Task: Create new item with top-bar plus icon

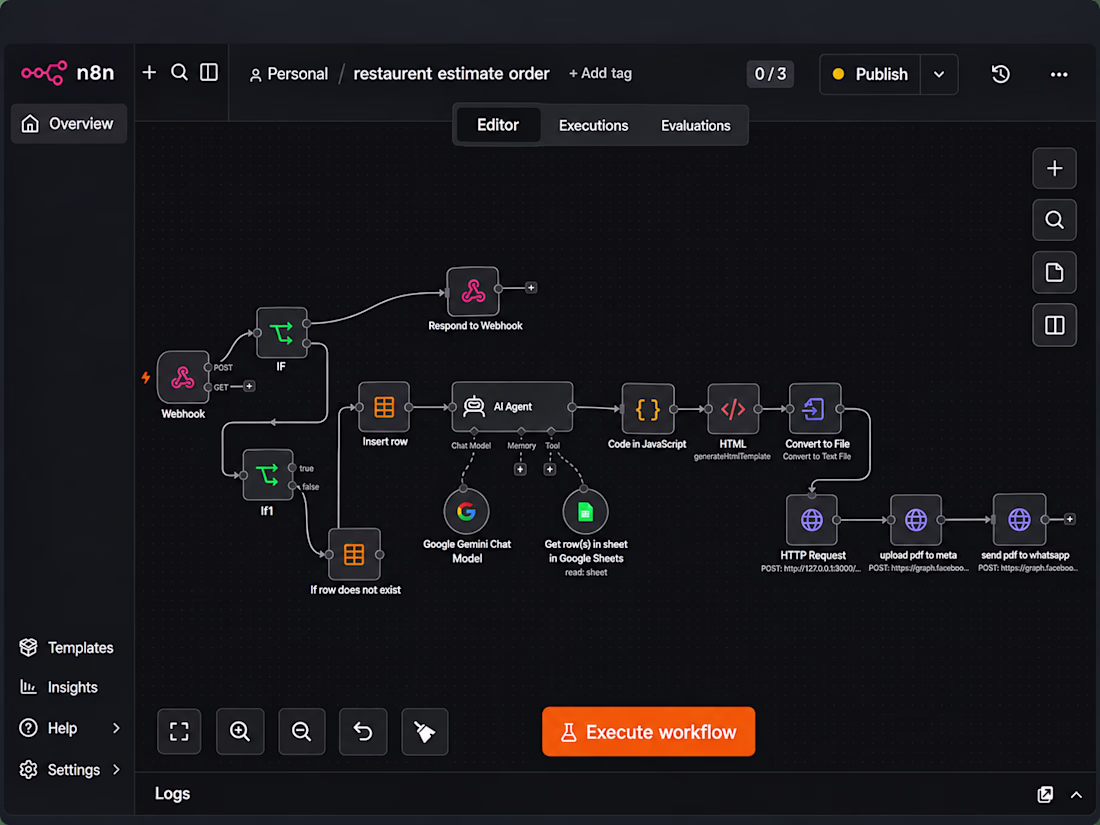Action: (x=149, y=72)
